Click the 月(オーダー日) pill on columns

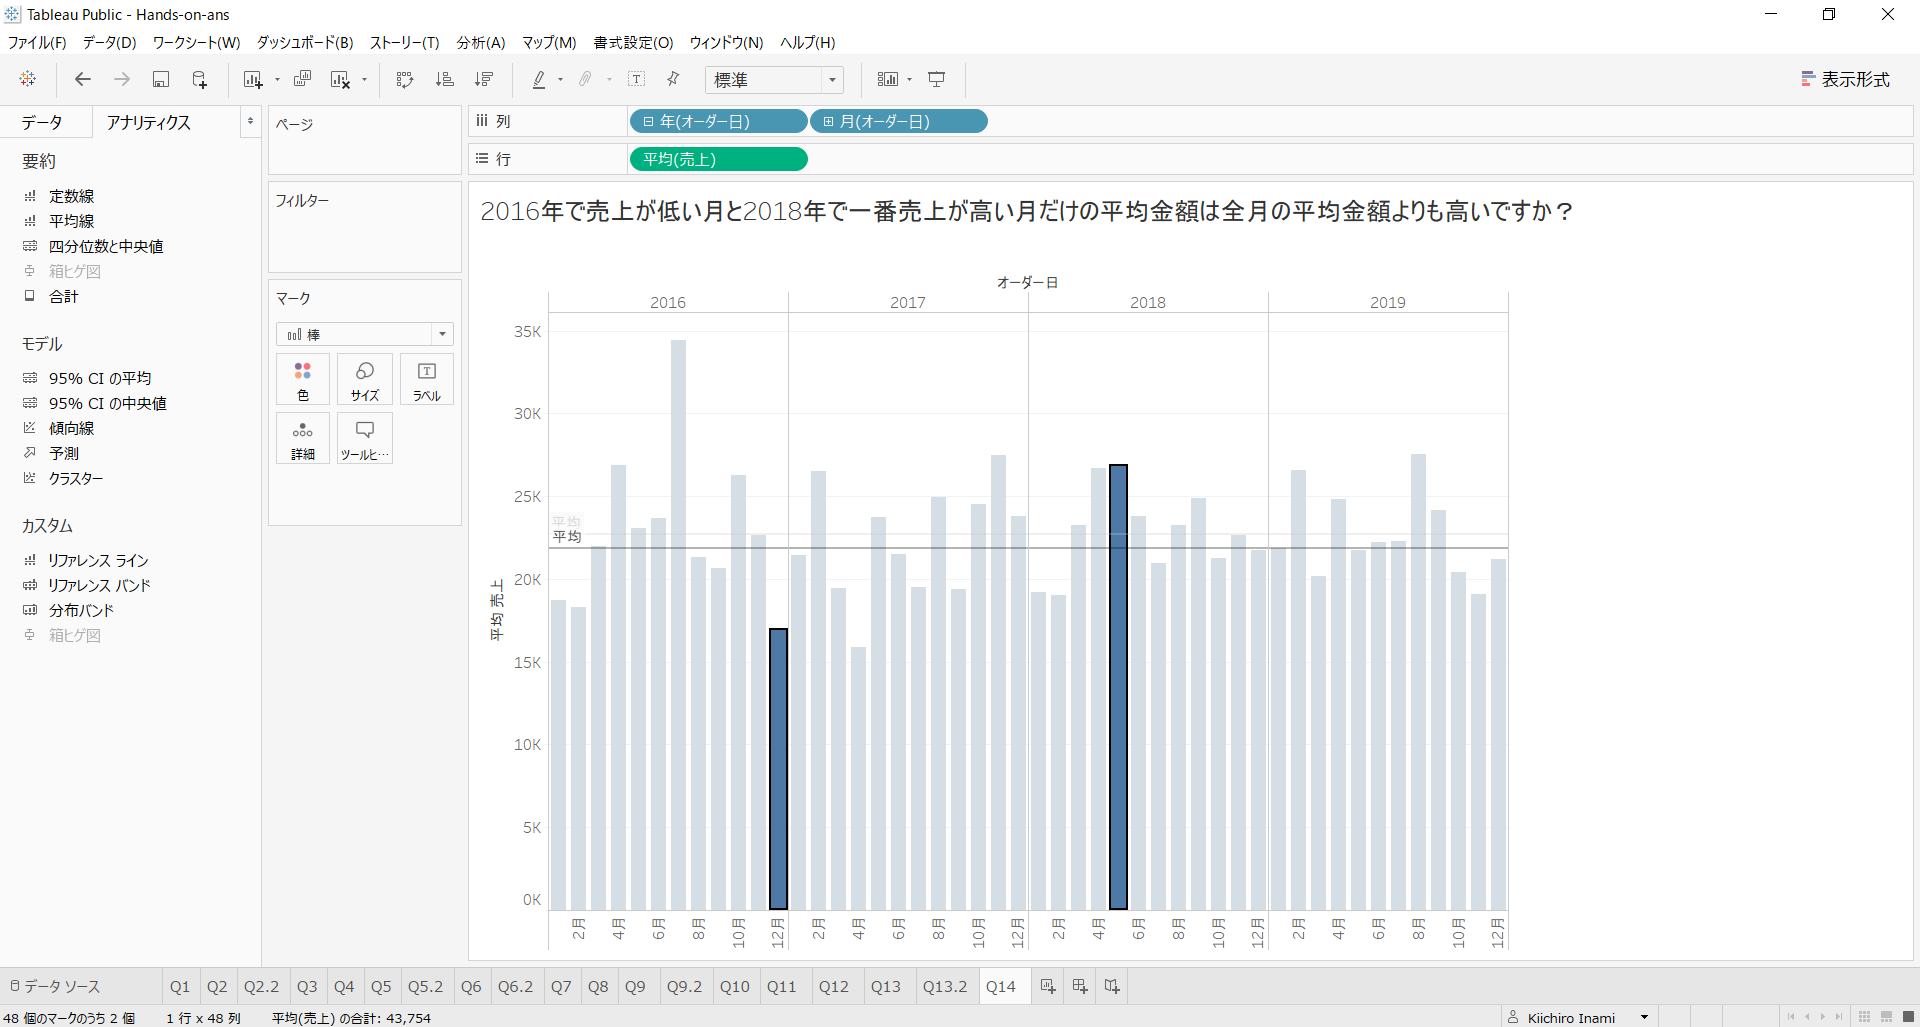point(898,122)
